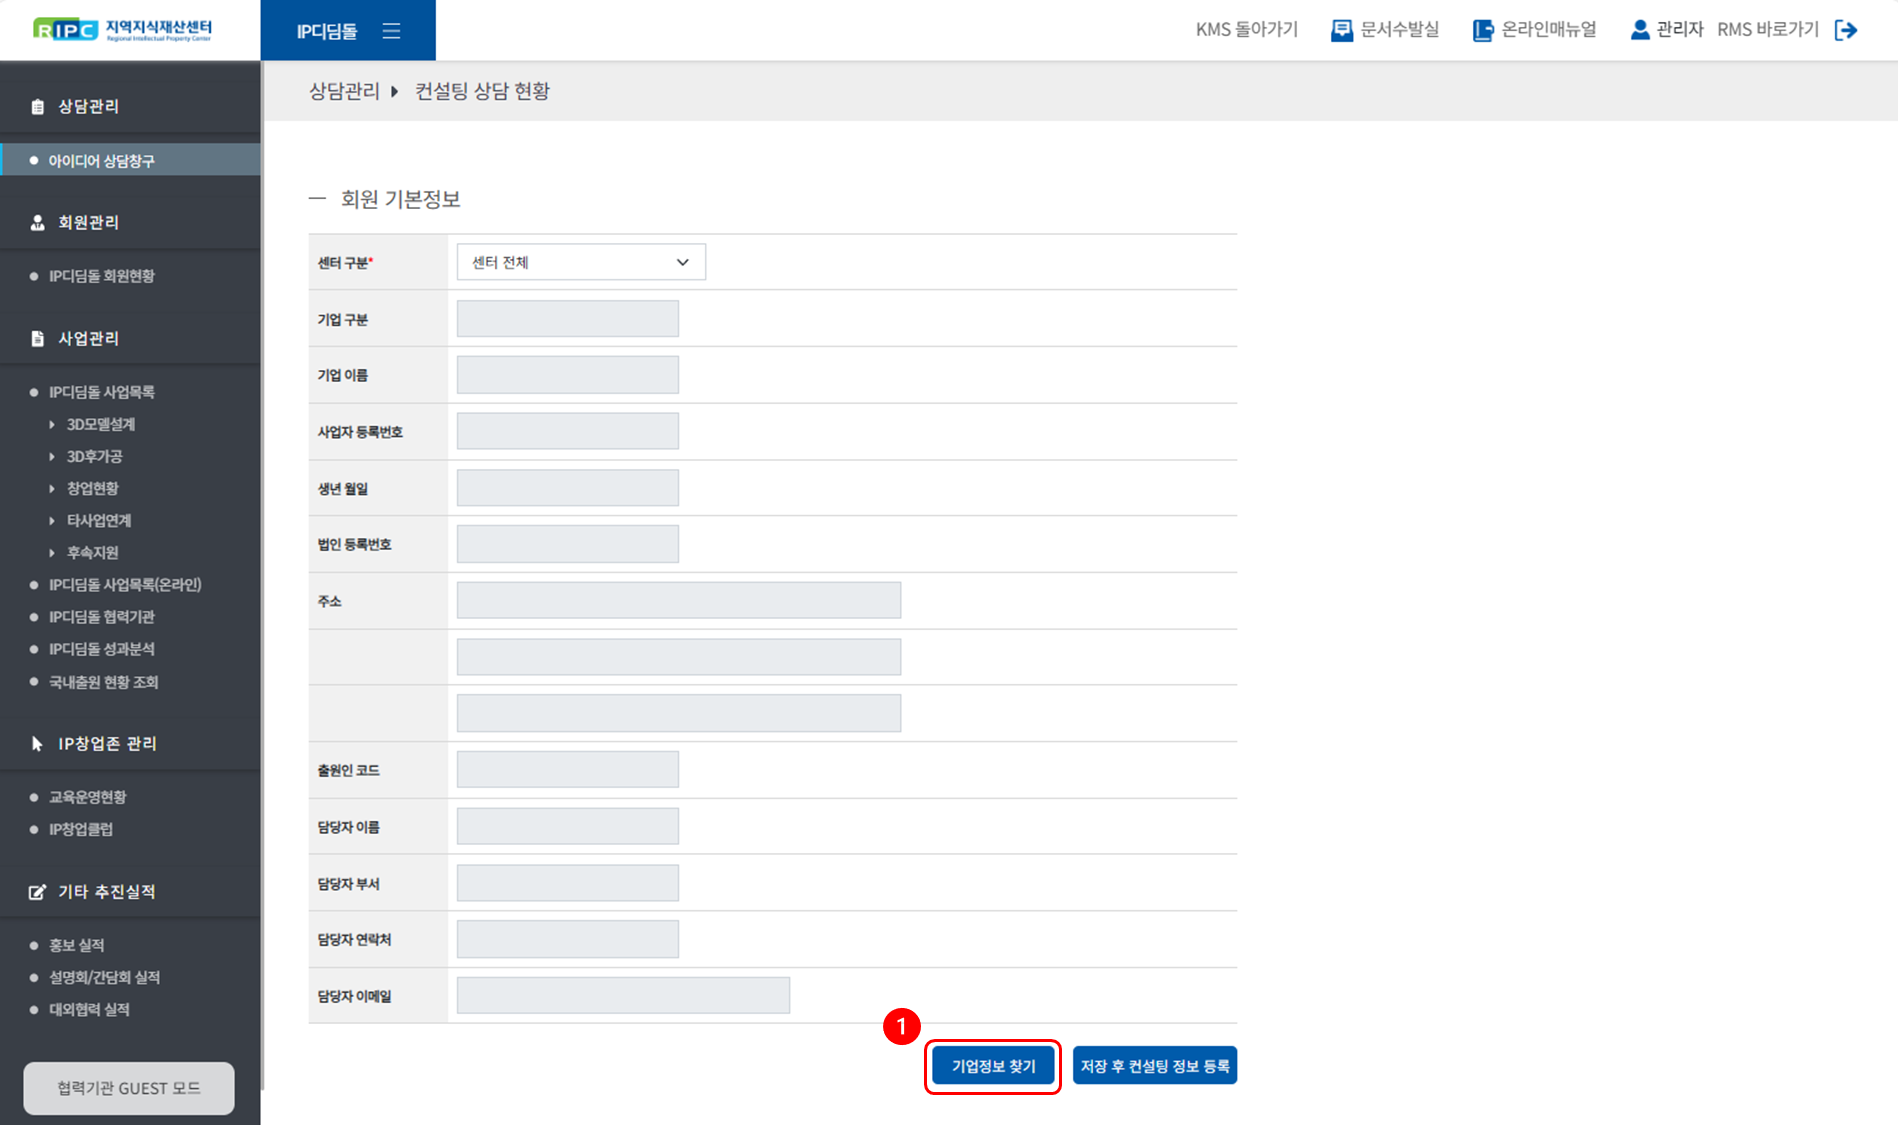Open the 온라인매뉴얼 manual icon

(x=1482, y=30)
